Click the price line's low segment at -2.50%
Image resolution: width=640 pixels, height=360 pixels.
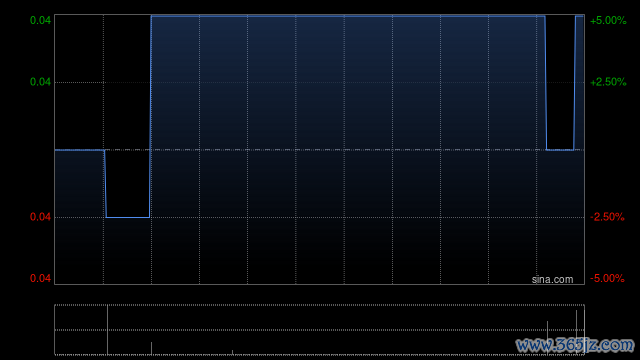point(128,217)
